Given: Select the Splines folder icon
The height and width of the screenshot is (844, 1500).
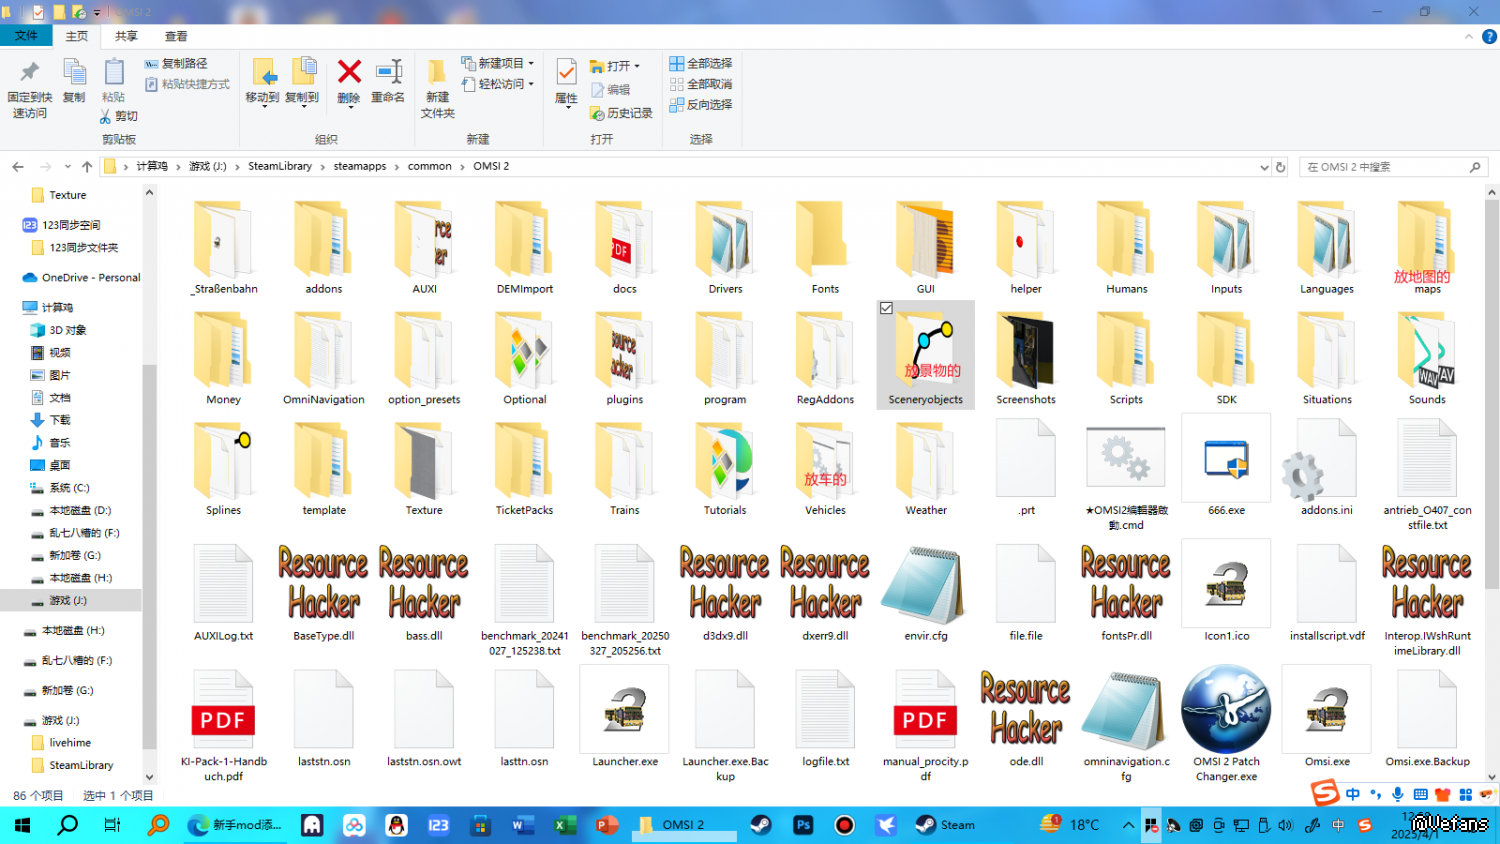Looking at the screenshot, I should point(223,461).
